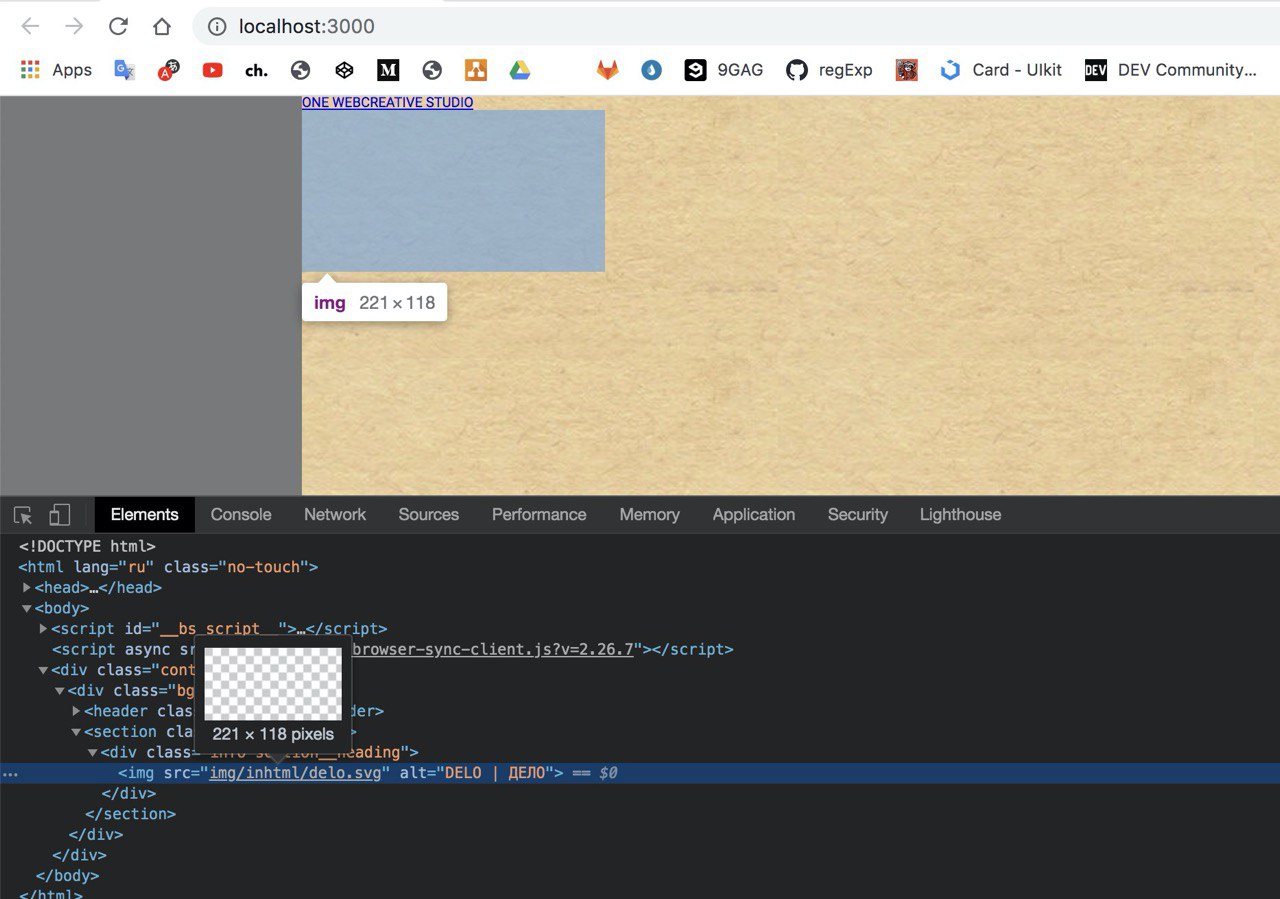Collapse the intro-section__heading div node
The width and height of the screenshot is (1280, 899).
[93, 752]
